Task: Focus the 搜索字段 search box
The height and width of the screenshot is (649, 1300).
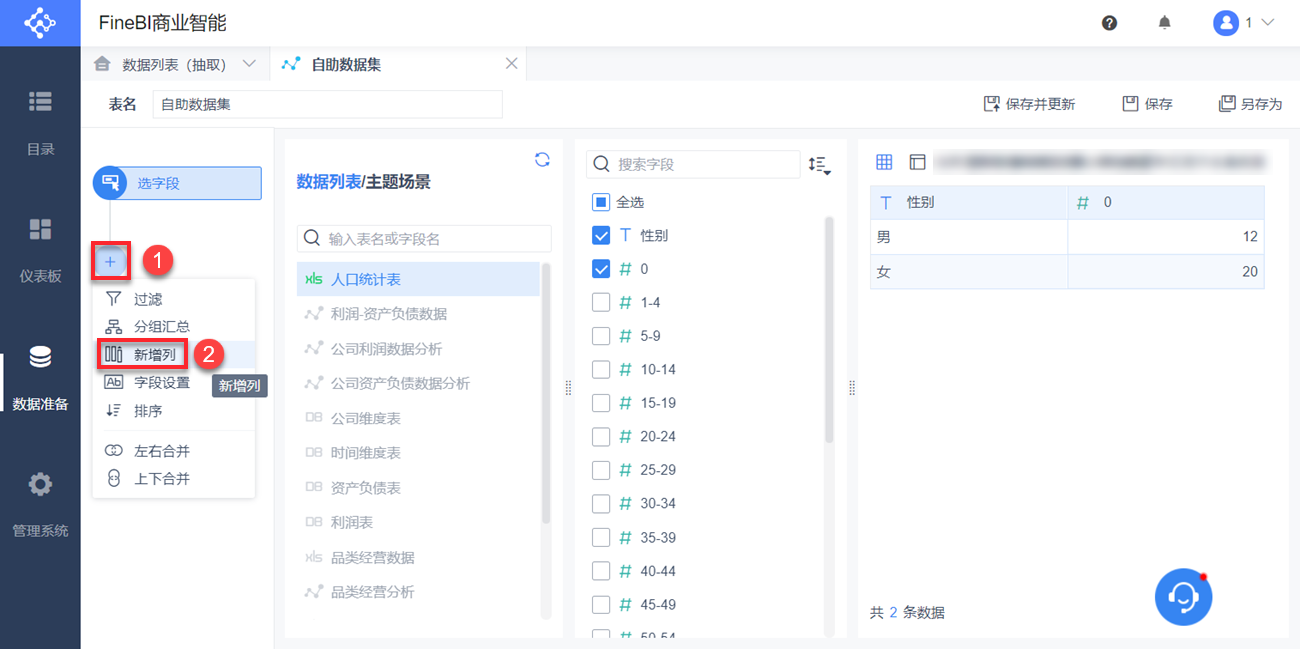Action: click(x=693, y=164)
